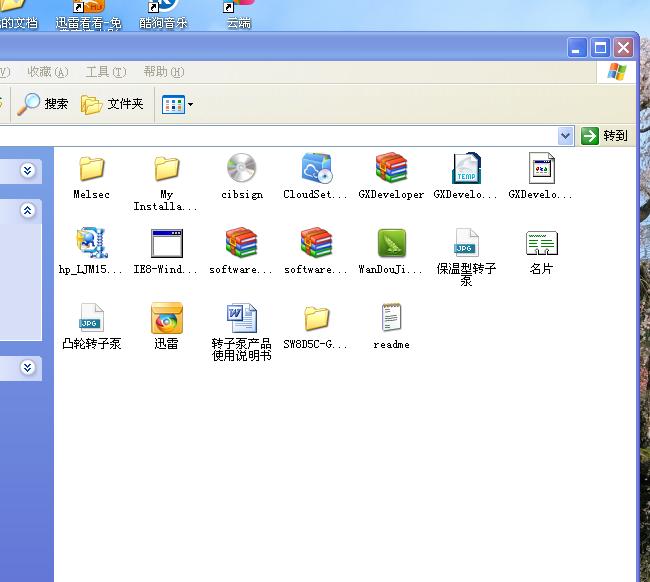Open the 帮助(H) menu
Image resolution: width=650 pixels, height=582 pixels.
click(x=163, y=72)
